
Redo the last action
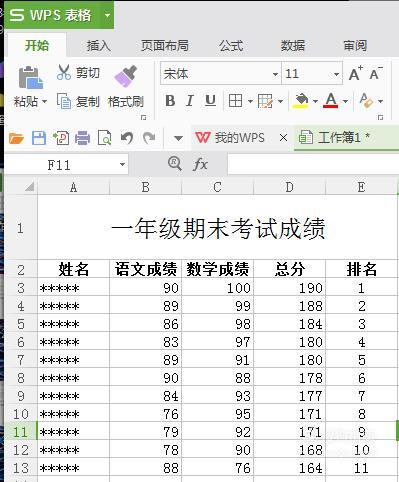pyautogui.click(x=149, y=138)
